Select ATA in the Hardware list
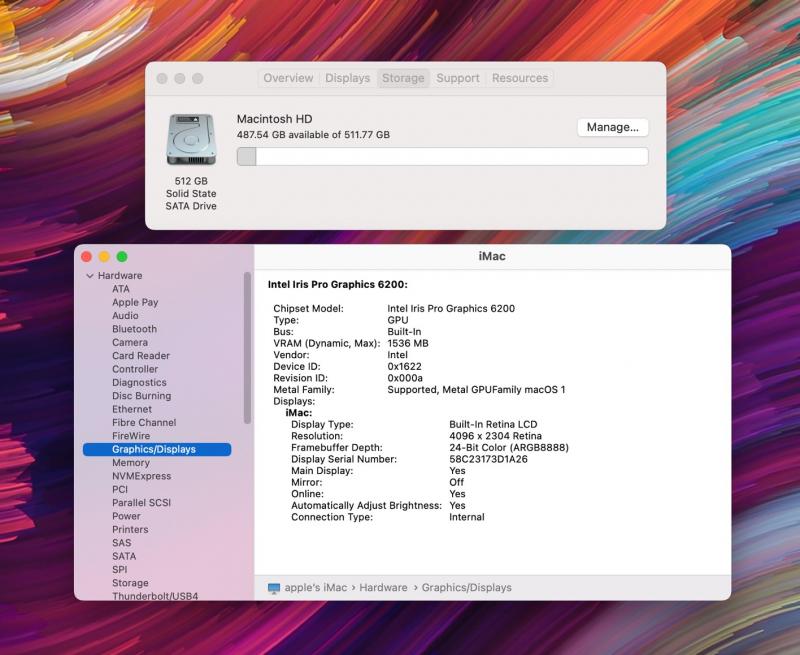Viewport: 800px width, 655px height. pyautogui.click(x=121, y=289)
